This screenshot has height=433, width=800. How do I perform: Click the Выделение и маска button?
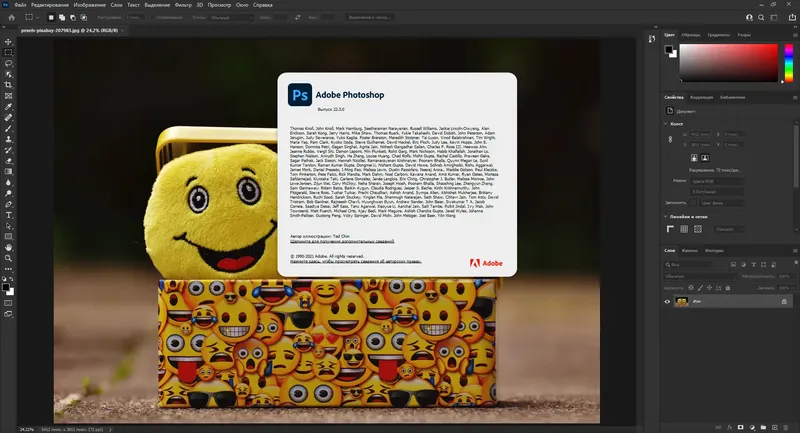click(x=369, y=17)
